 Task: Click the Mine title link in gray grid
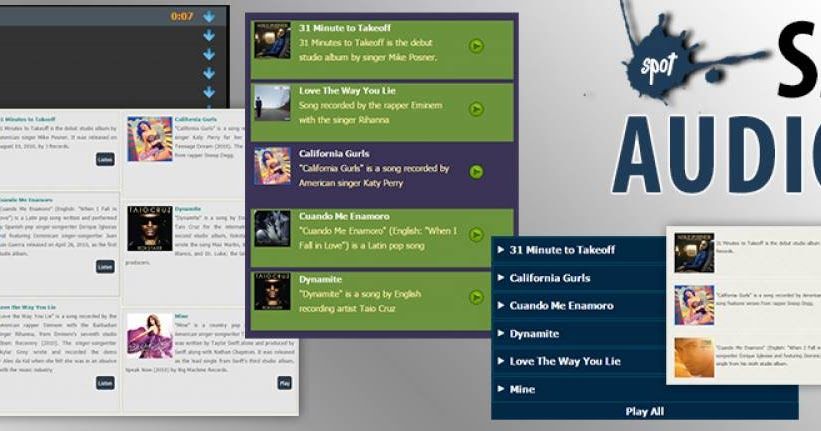[x=181, y=316]
